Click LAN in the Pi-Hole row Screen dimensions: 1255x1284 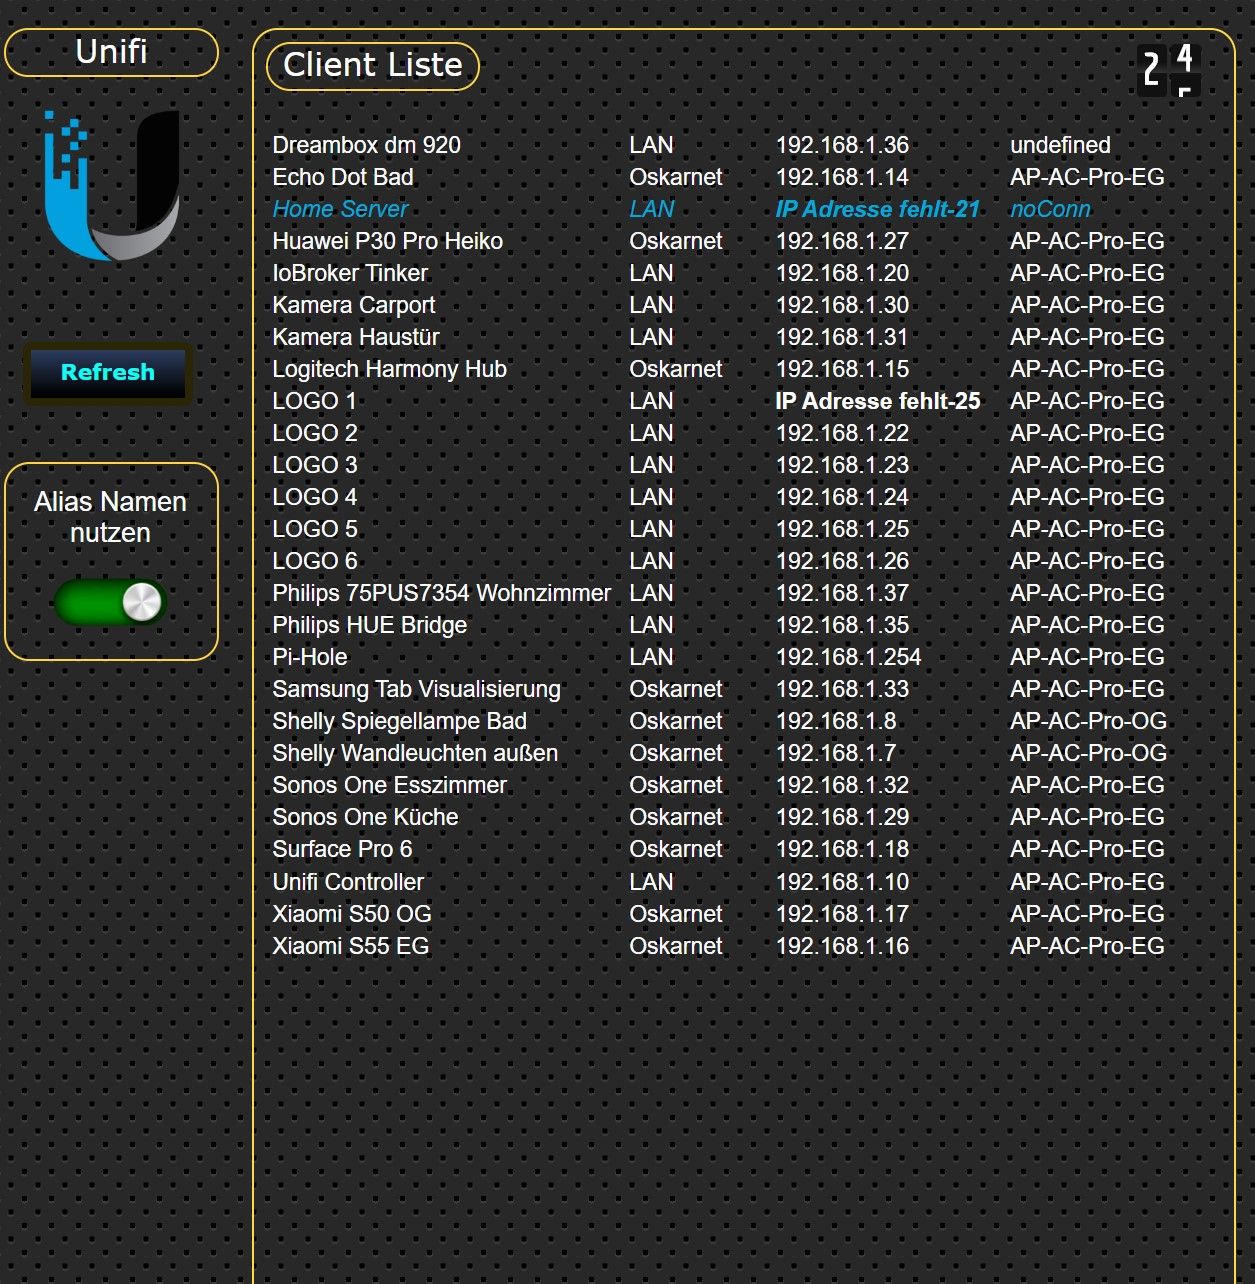pos(651,657)
